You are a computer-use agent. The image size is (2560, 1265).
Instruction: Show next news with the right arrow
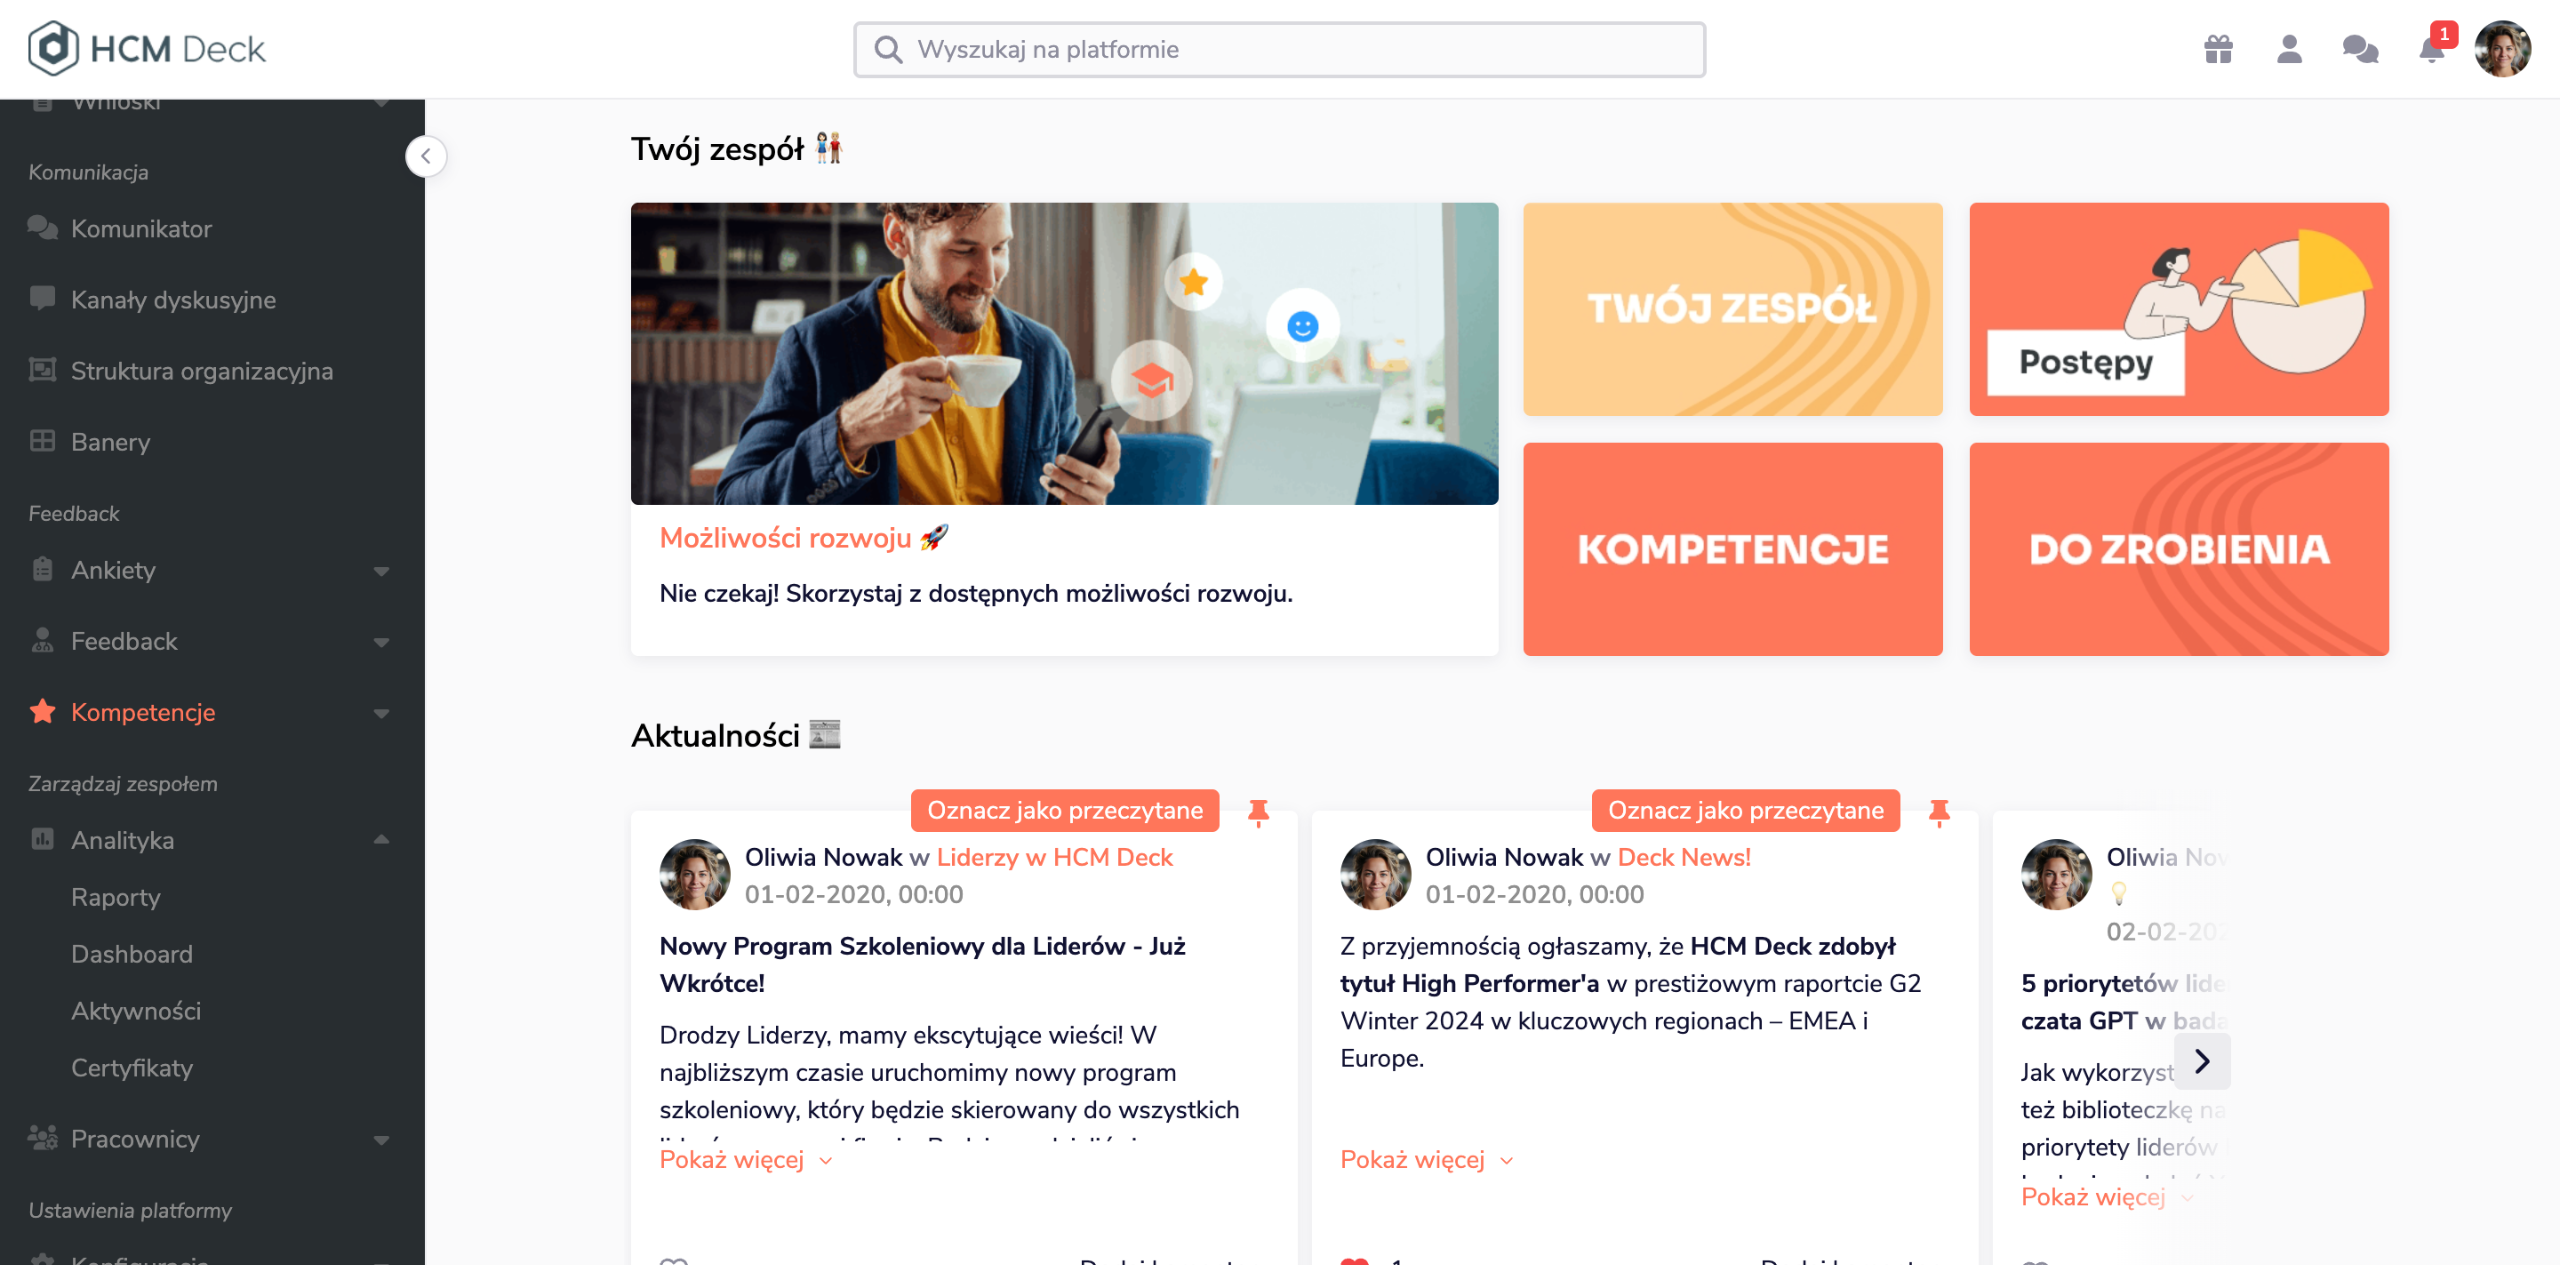click(x=2201, y=1061)
